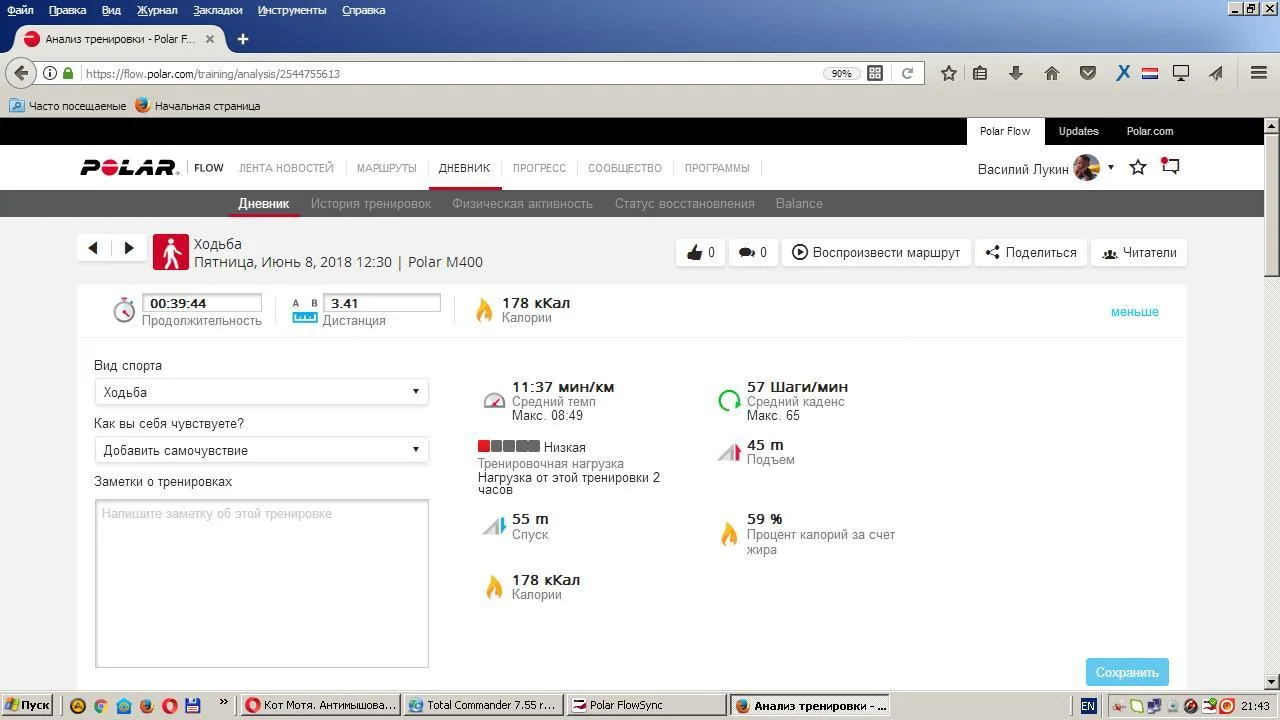Click the previous training arrow
This screenshot has width=1280, height=720.
[93, 248]
